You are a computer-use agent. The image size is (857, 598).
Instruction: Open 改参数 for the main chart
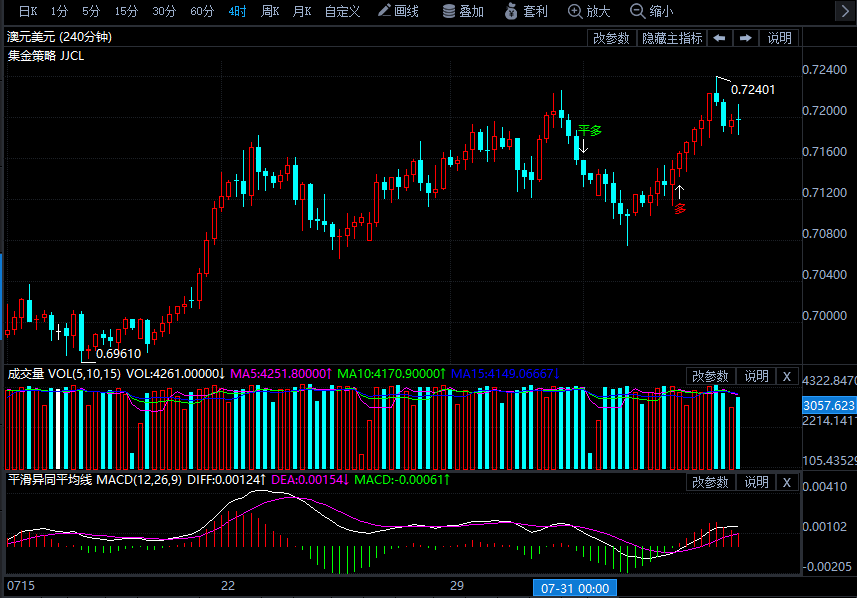[611, 38]
